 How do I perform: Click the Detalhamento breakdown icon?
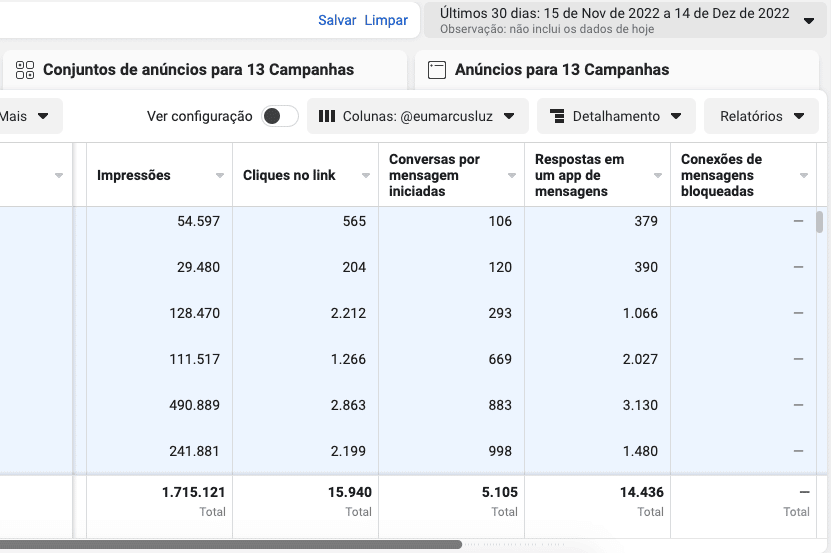click(557, 116)
